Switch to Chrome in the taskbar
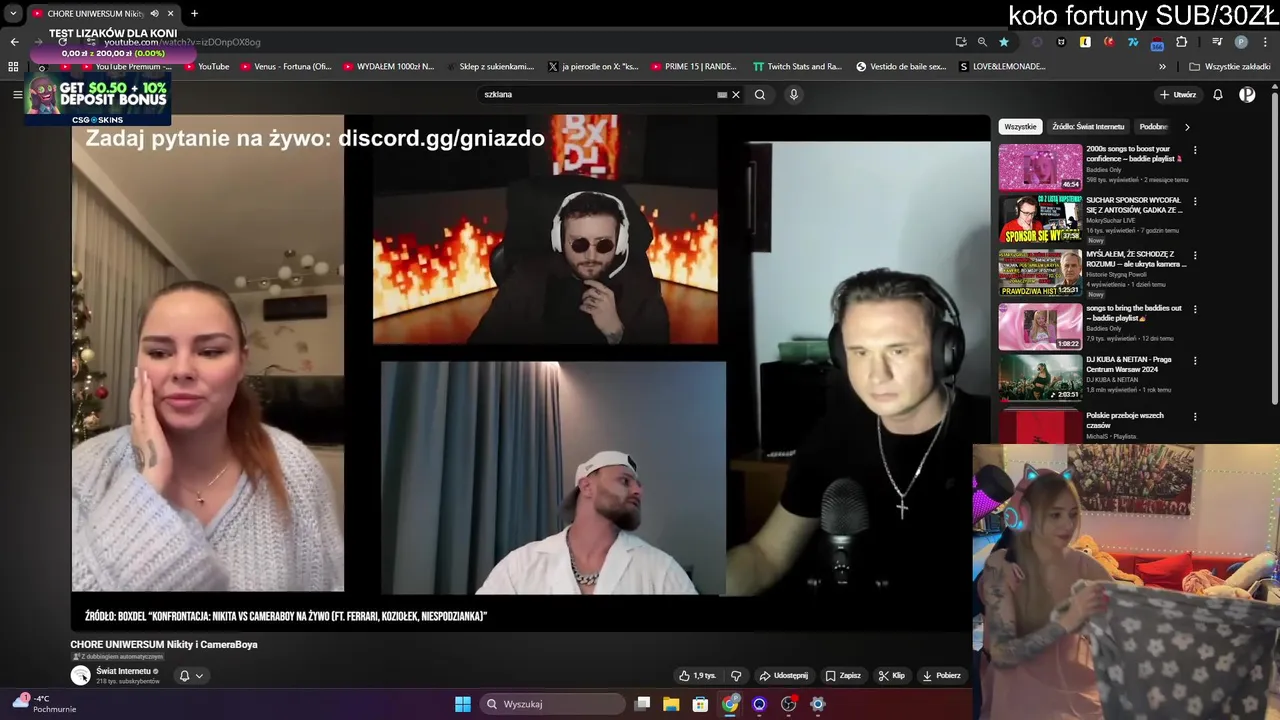Viewport: 1280px width, 720px height. tap(730, 704)
